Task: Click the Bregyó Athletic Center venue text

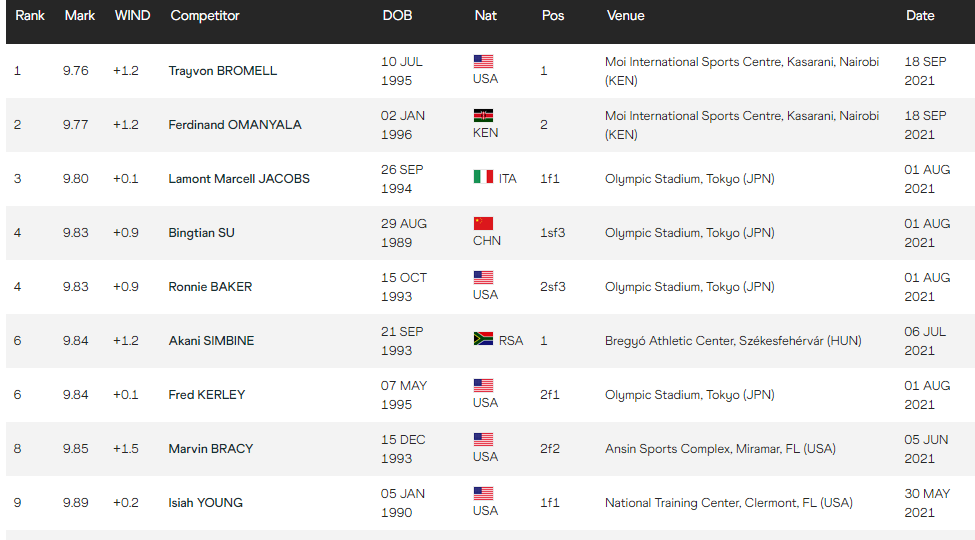Action: [x=732, y=341]
